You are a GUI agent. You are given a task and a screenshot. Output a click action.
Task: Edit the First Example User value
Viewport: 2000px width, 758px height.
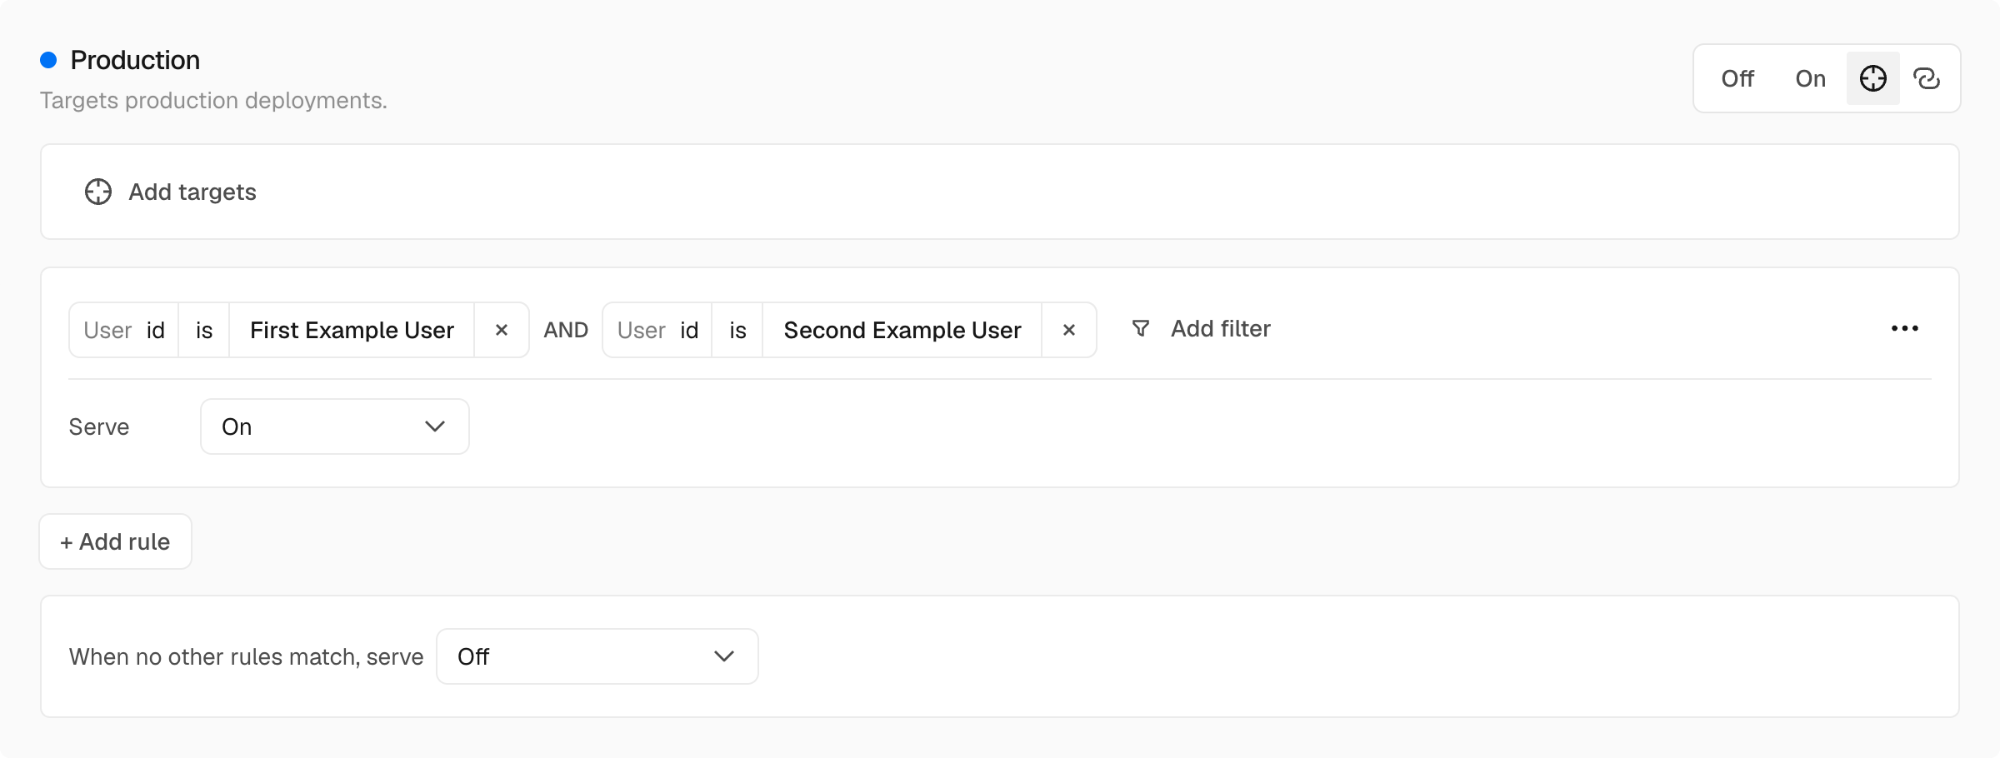(x=352, y=330)
